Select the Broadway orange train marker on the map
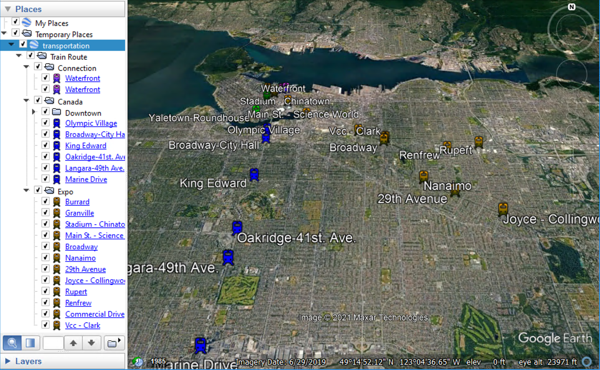The width and height of the screenshot is (600, 370). (384, 138)
